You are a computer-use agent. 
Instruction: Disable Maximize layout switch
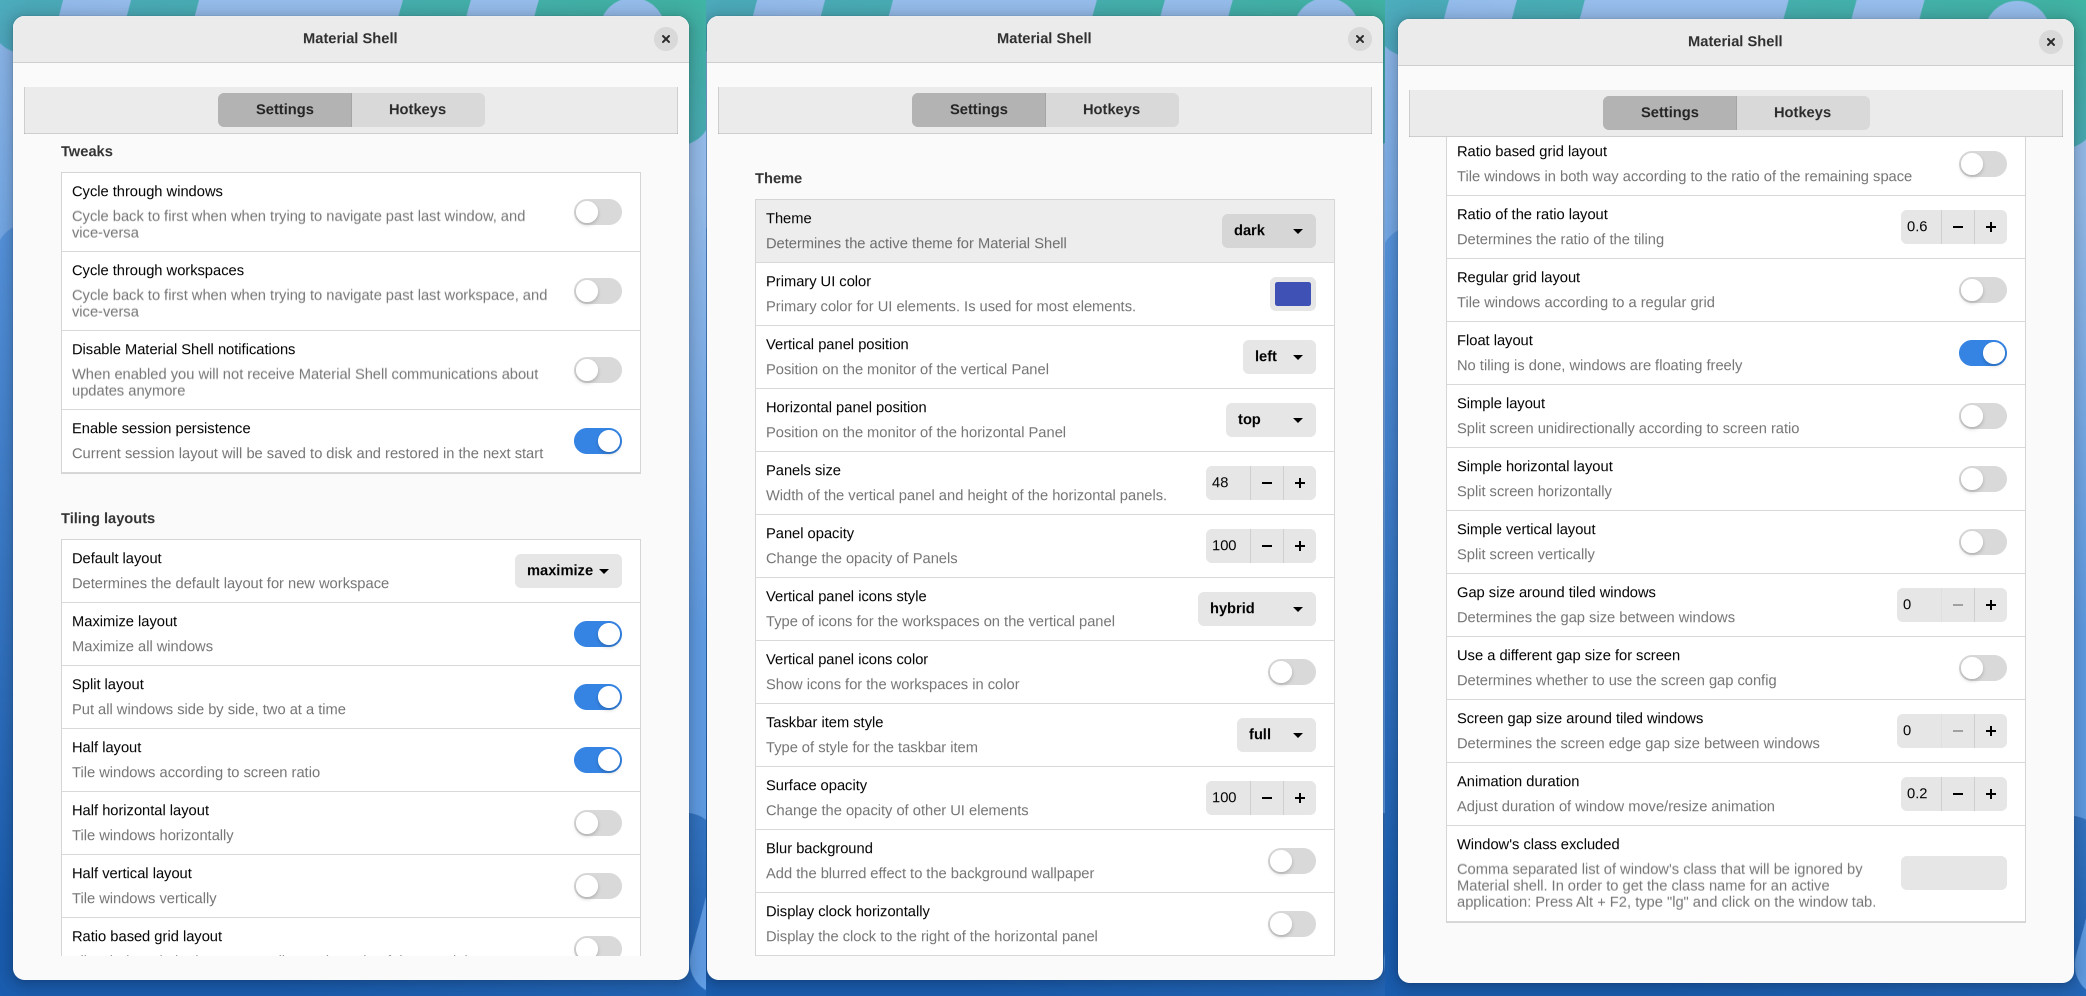598,634
